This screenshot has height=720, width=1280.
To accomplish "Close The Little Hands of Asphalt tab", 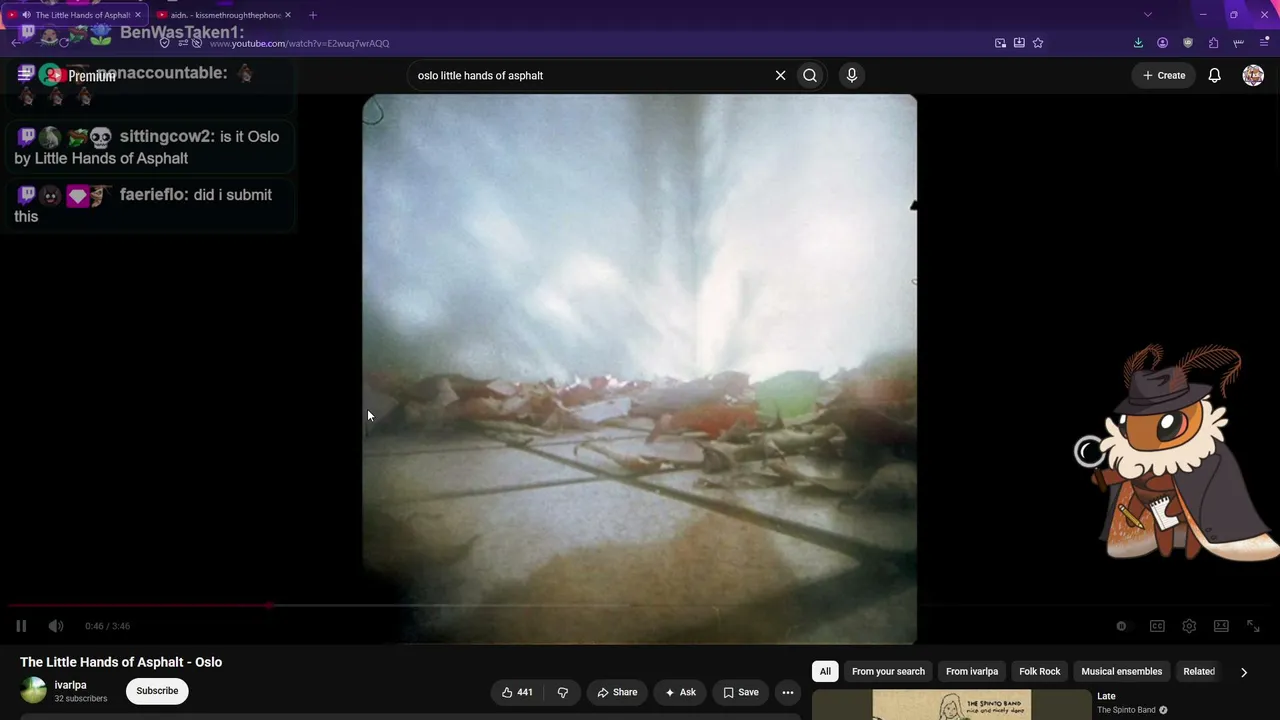I will 138,15.
